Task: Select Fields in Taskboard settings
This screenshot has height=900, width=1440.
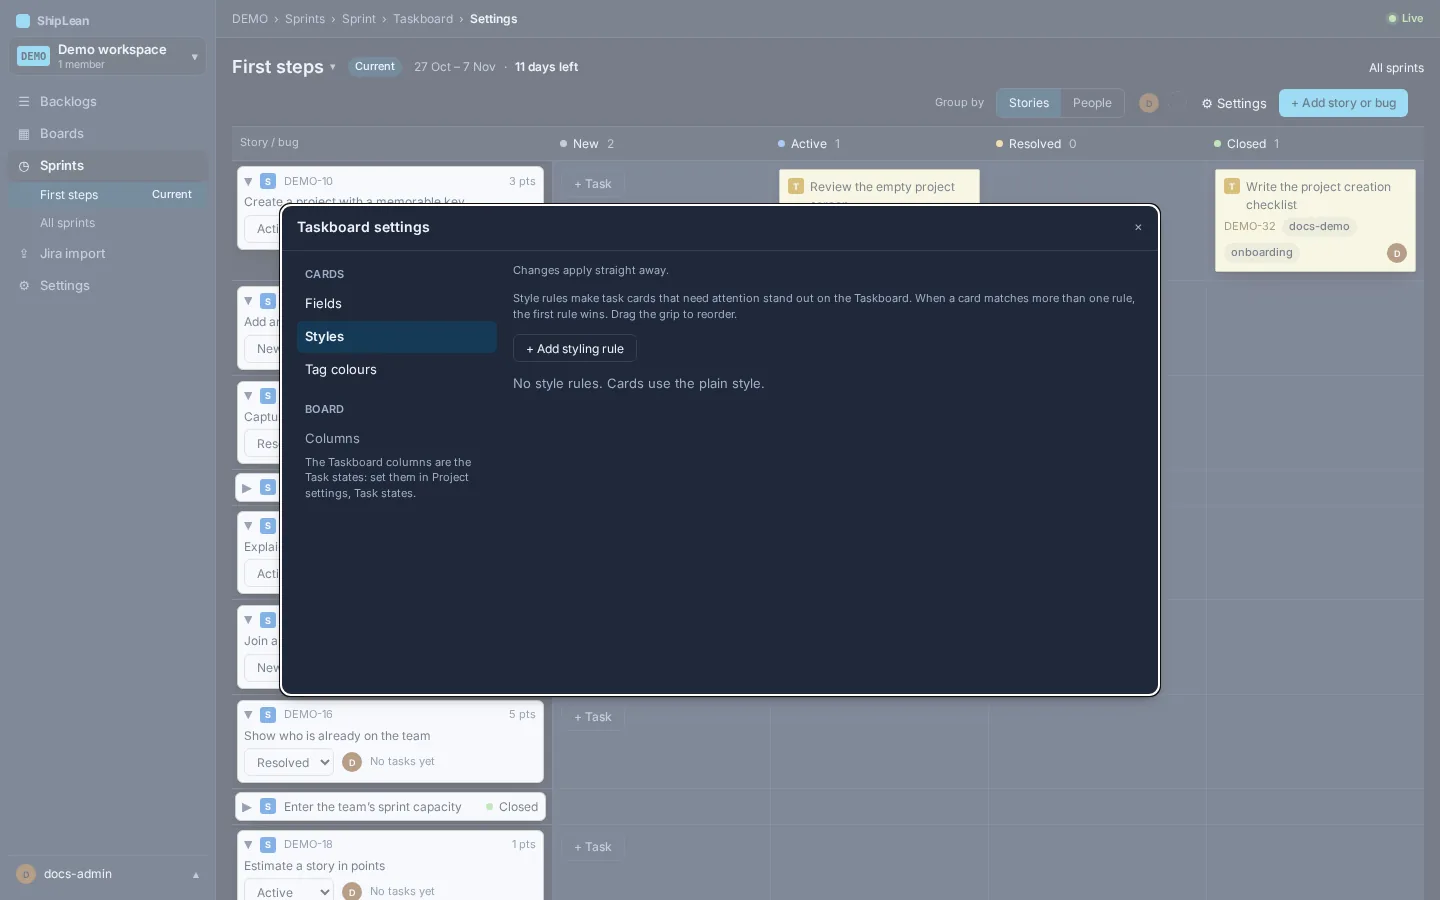Action: (x=397, y=304)
